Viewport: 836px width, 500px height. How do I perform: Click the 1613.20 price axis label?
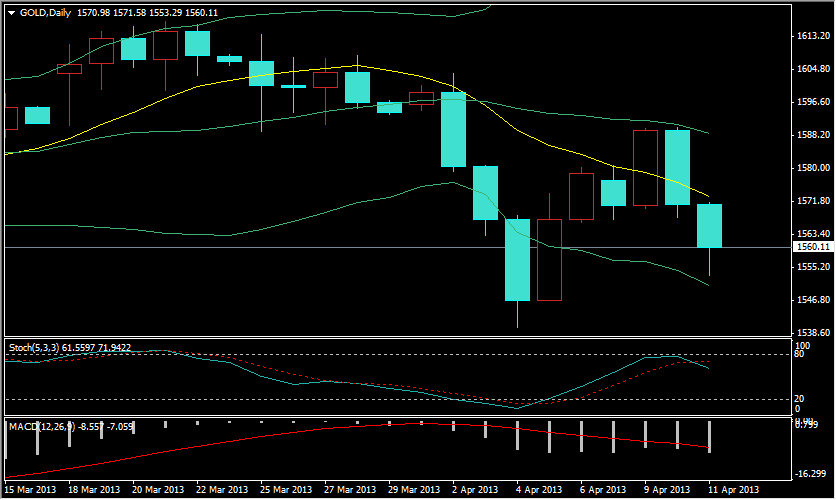coord(811,36)
